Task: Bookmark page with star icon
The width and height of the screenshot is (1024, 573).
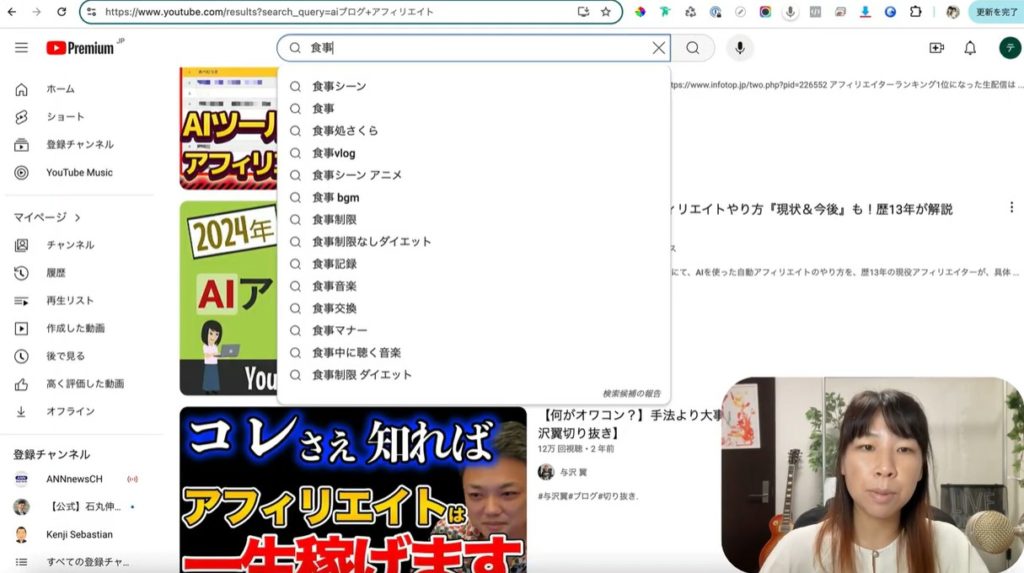Action: (x=606, y=12)
